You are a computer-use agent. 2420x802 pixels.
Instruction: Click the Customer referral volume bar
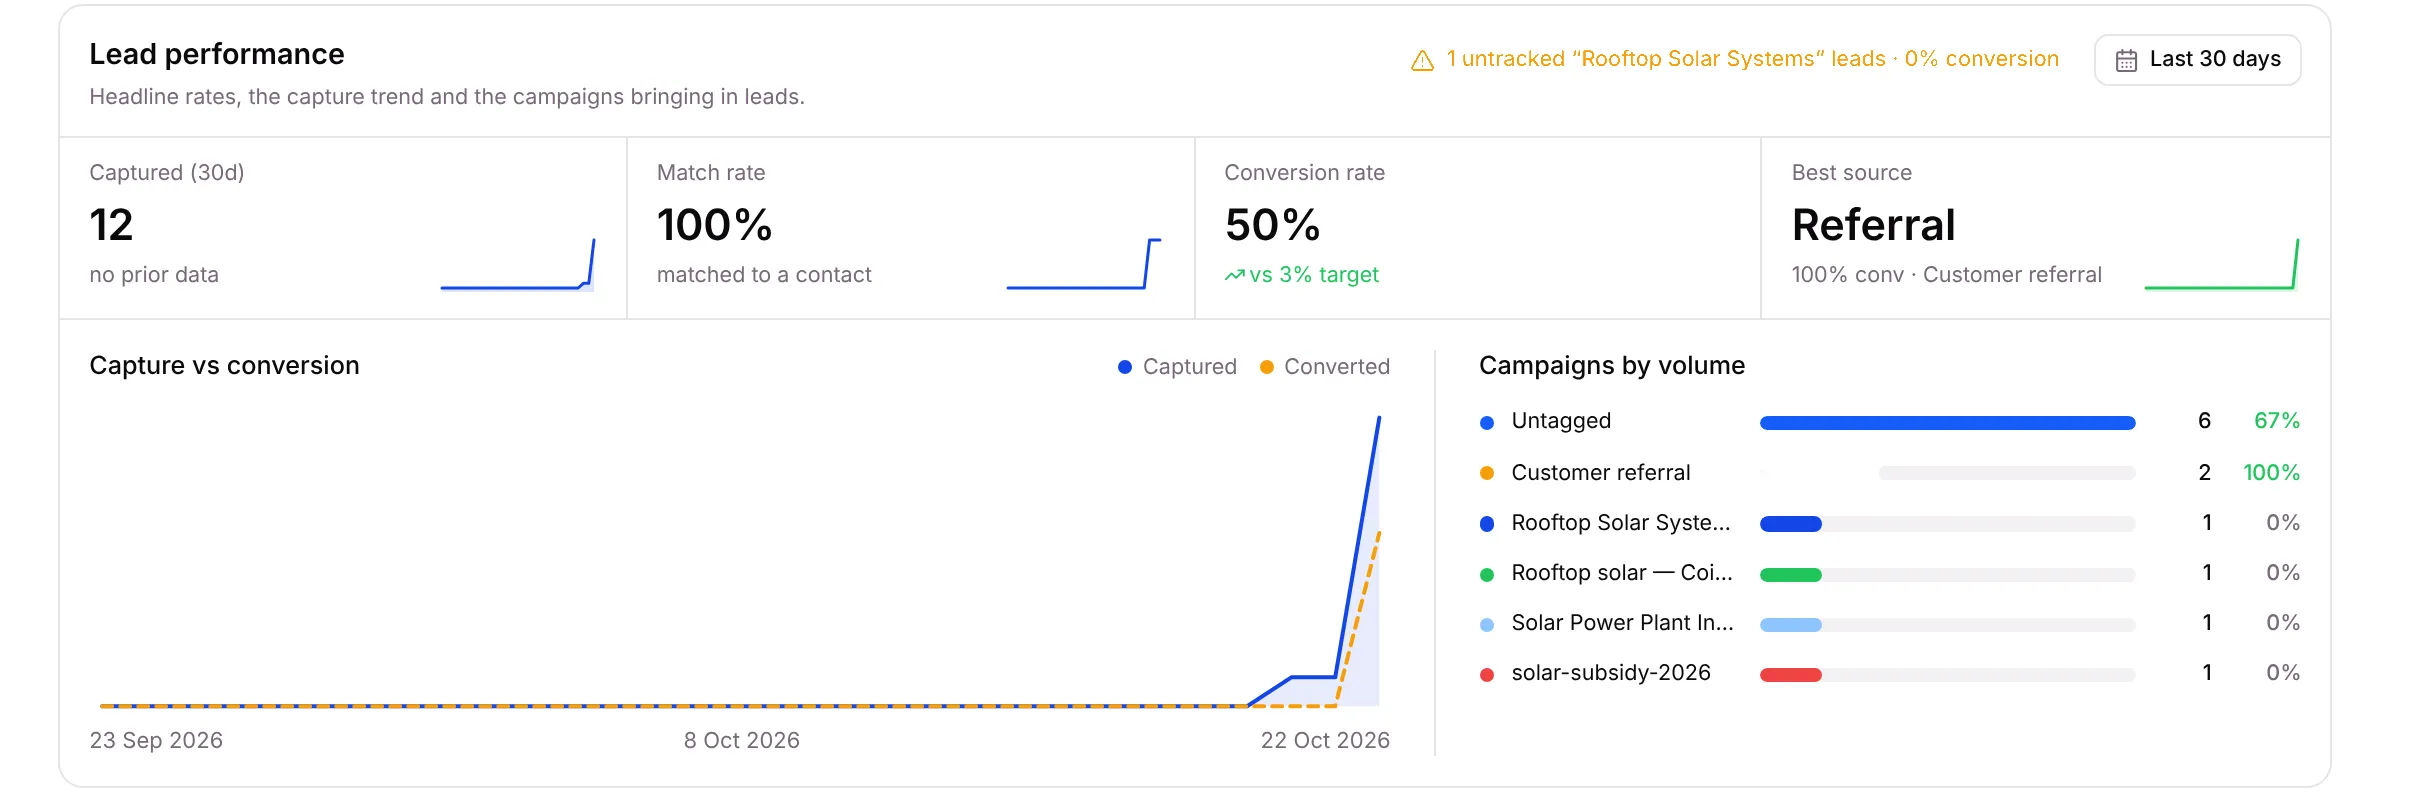click(x=1947, y=473)
